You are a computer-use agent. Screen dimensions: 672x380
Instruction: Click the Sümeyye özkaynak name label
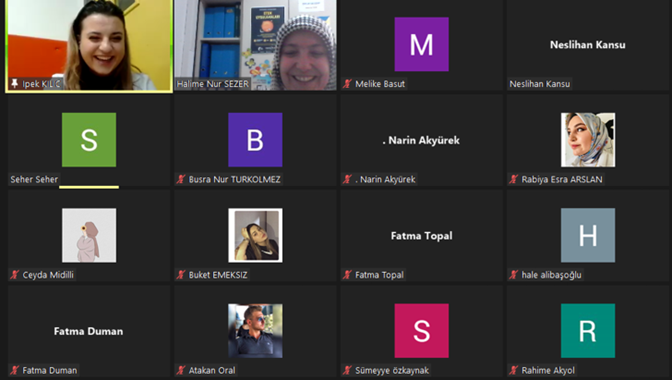(392, 371)
